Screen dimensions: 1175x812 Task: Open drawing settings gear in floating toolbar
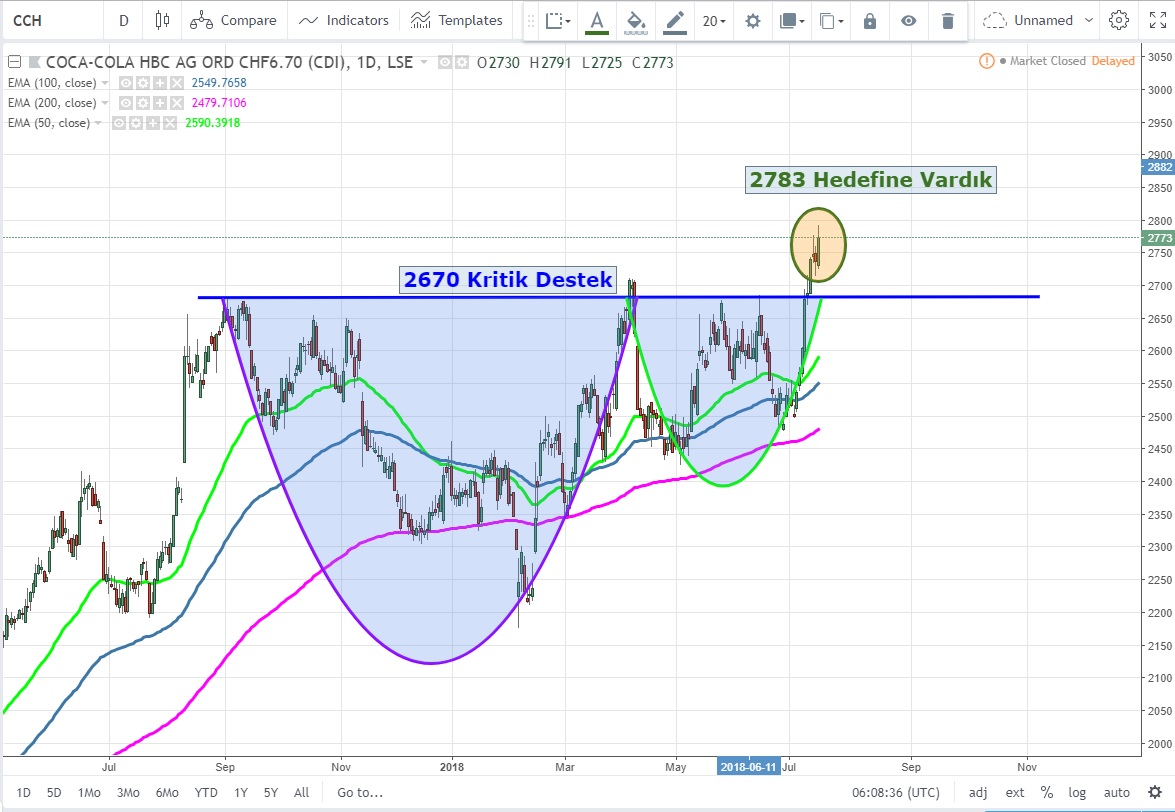(752, 21)
